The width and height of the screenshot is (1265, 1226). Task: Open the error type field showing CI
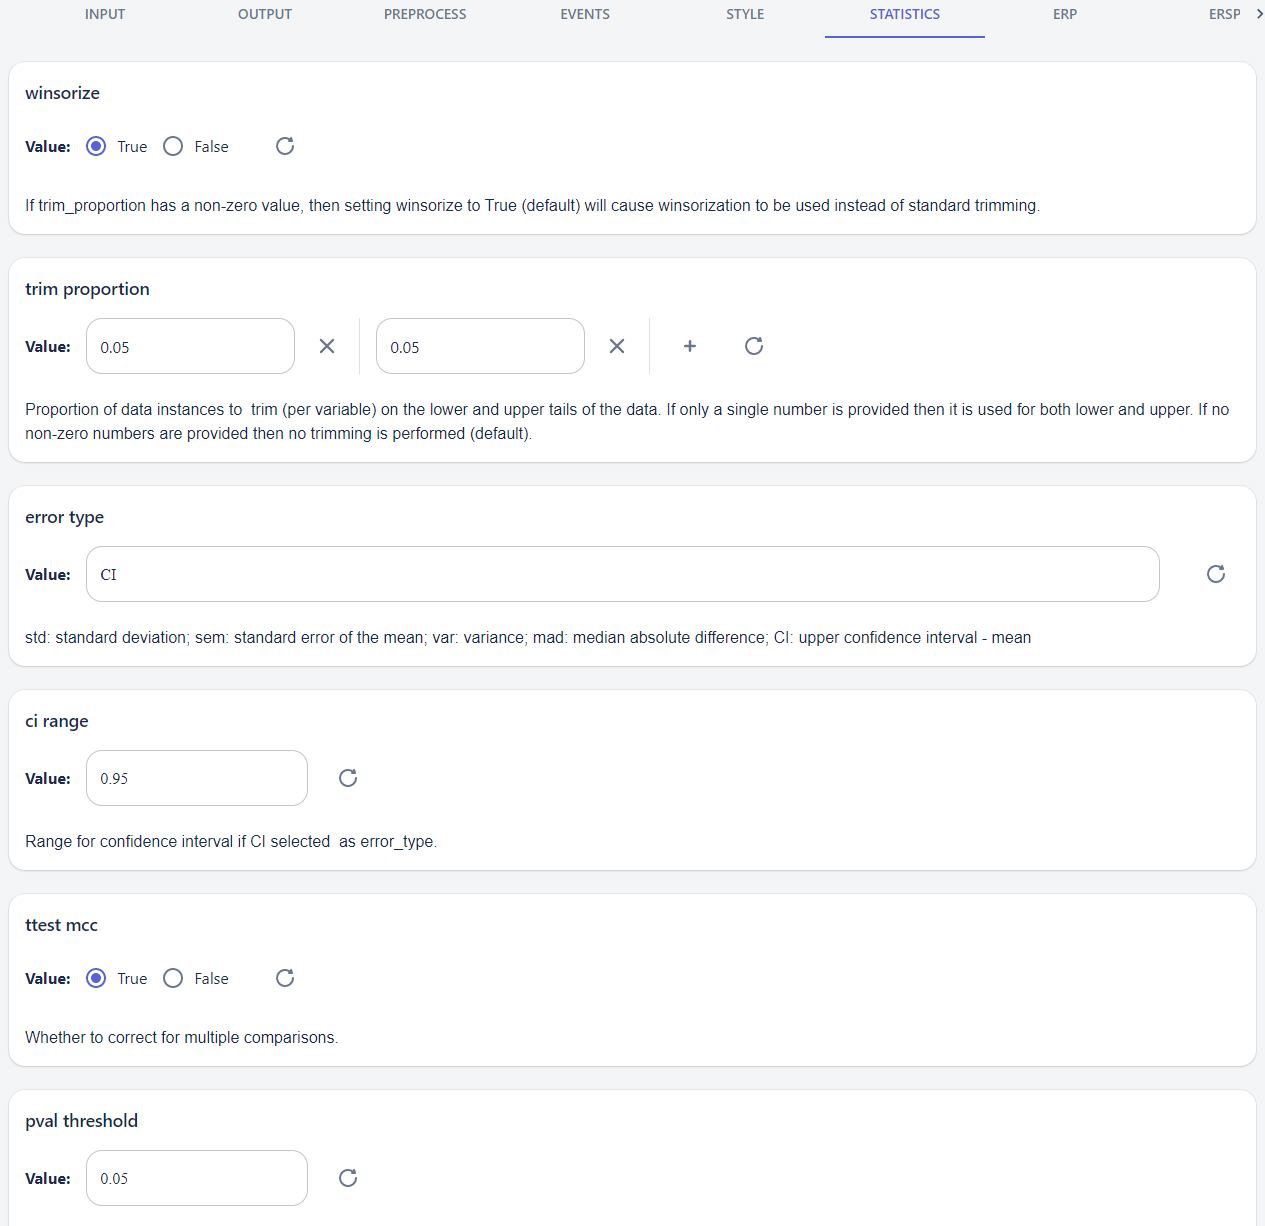(623, 574)
